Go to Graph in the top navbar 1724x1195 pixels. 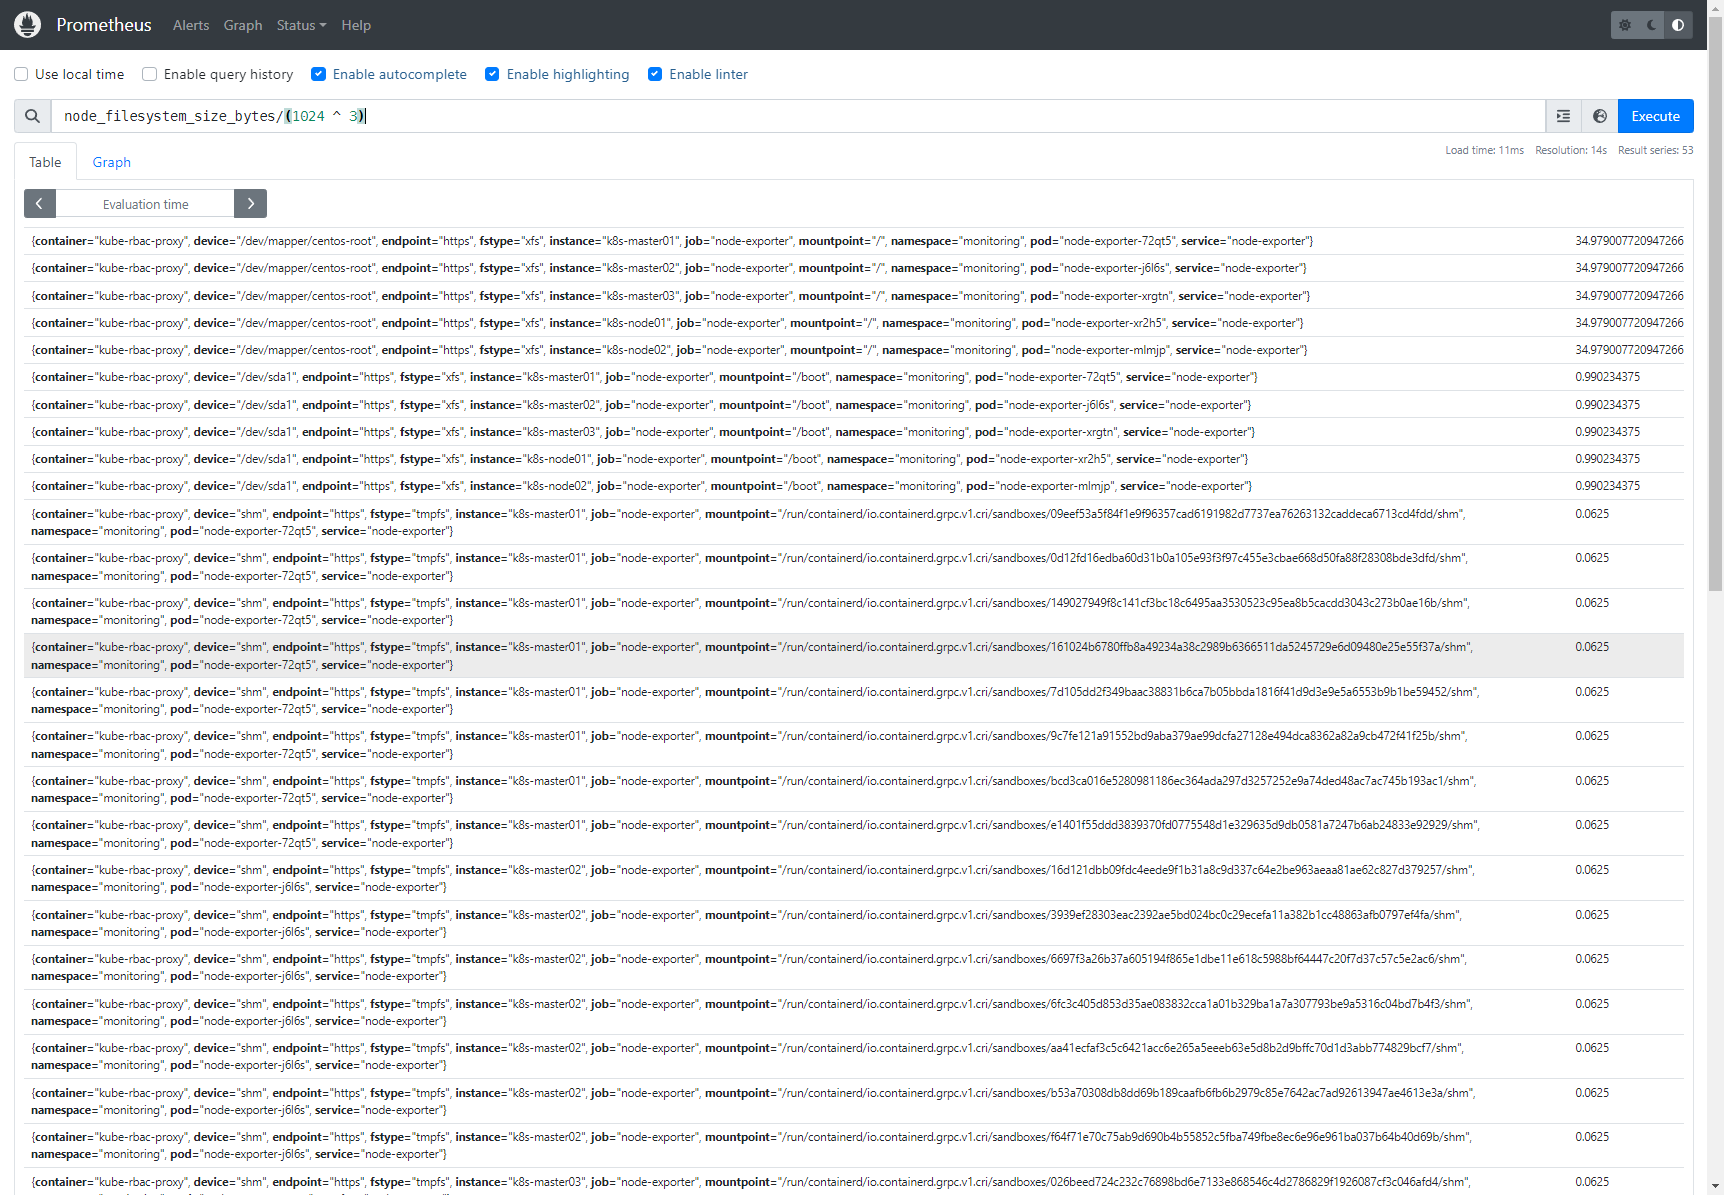click(243, 25)
